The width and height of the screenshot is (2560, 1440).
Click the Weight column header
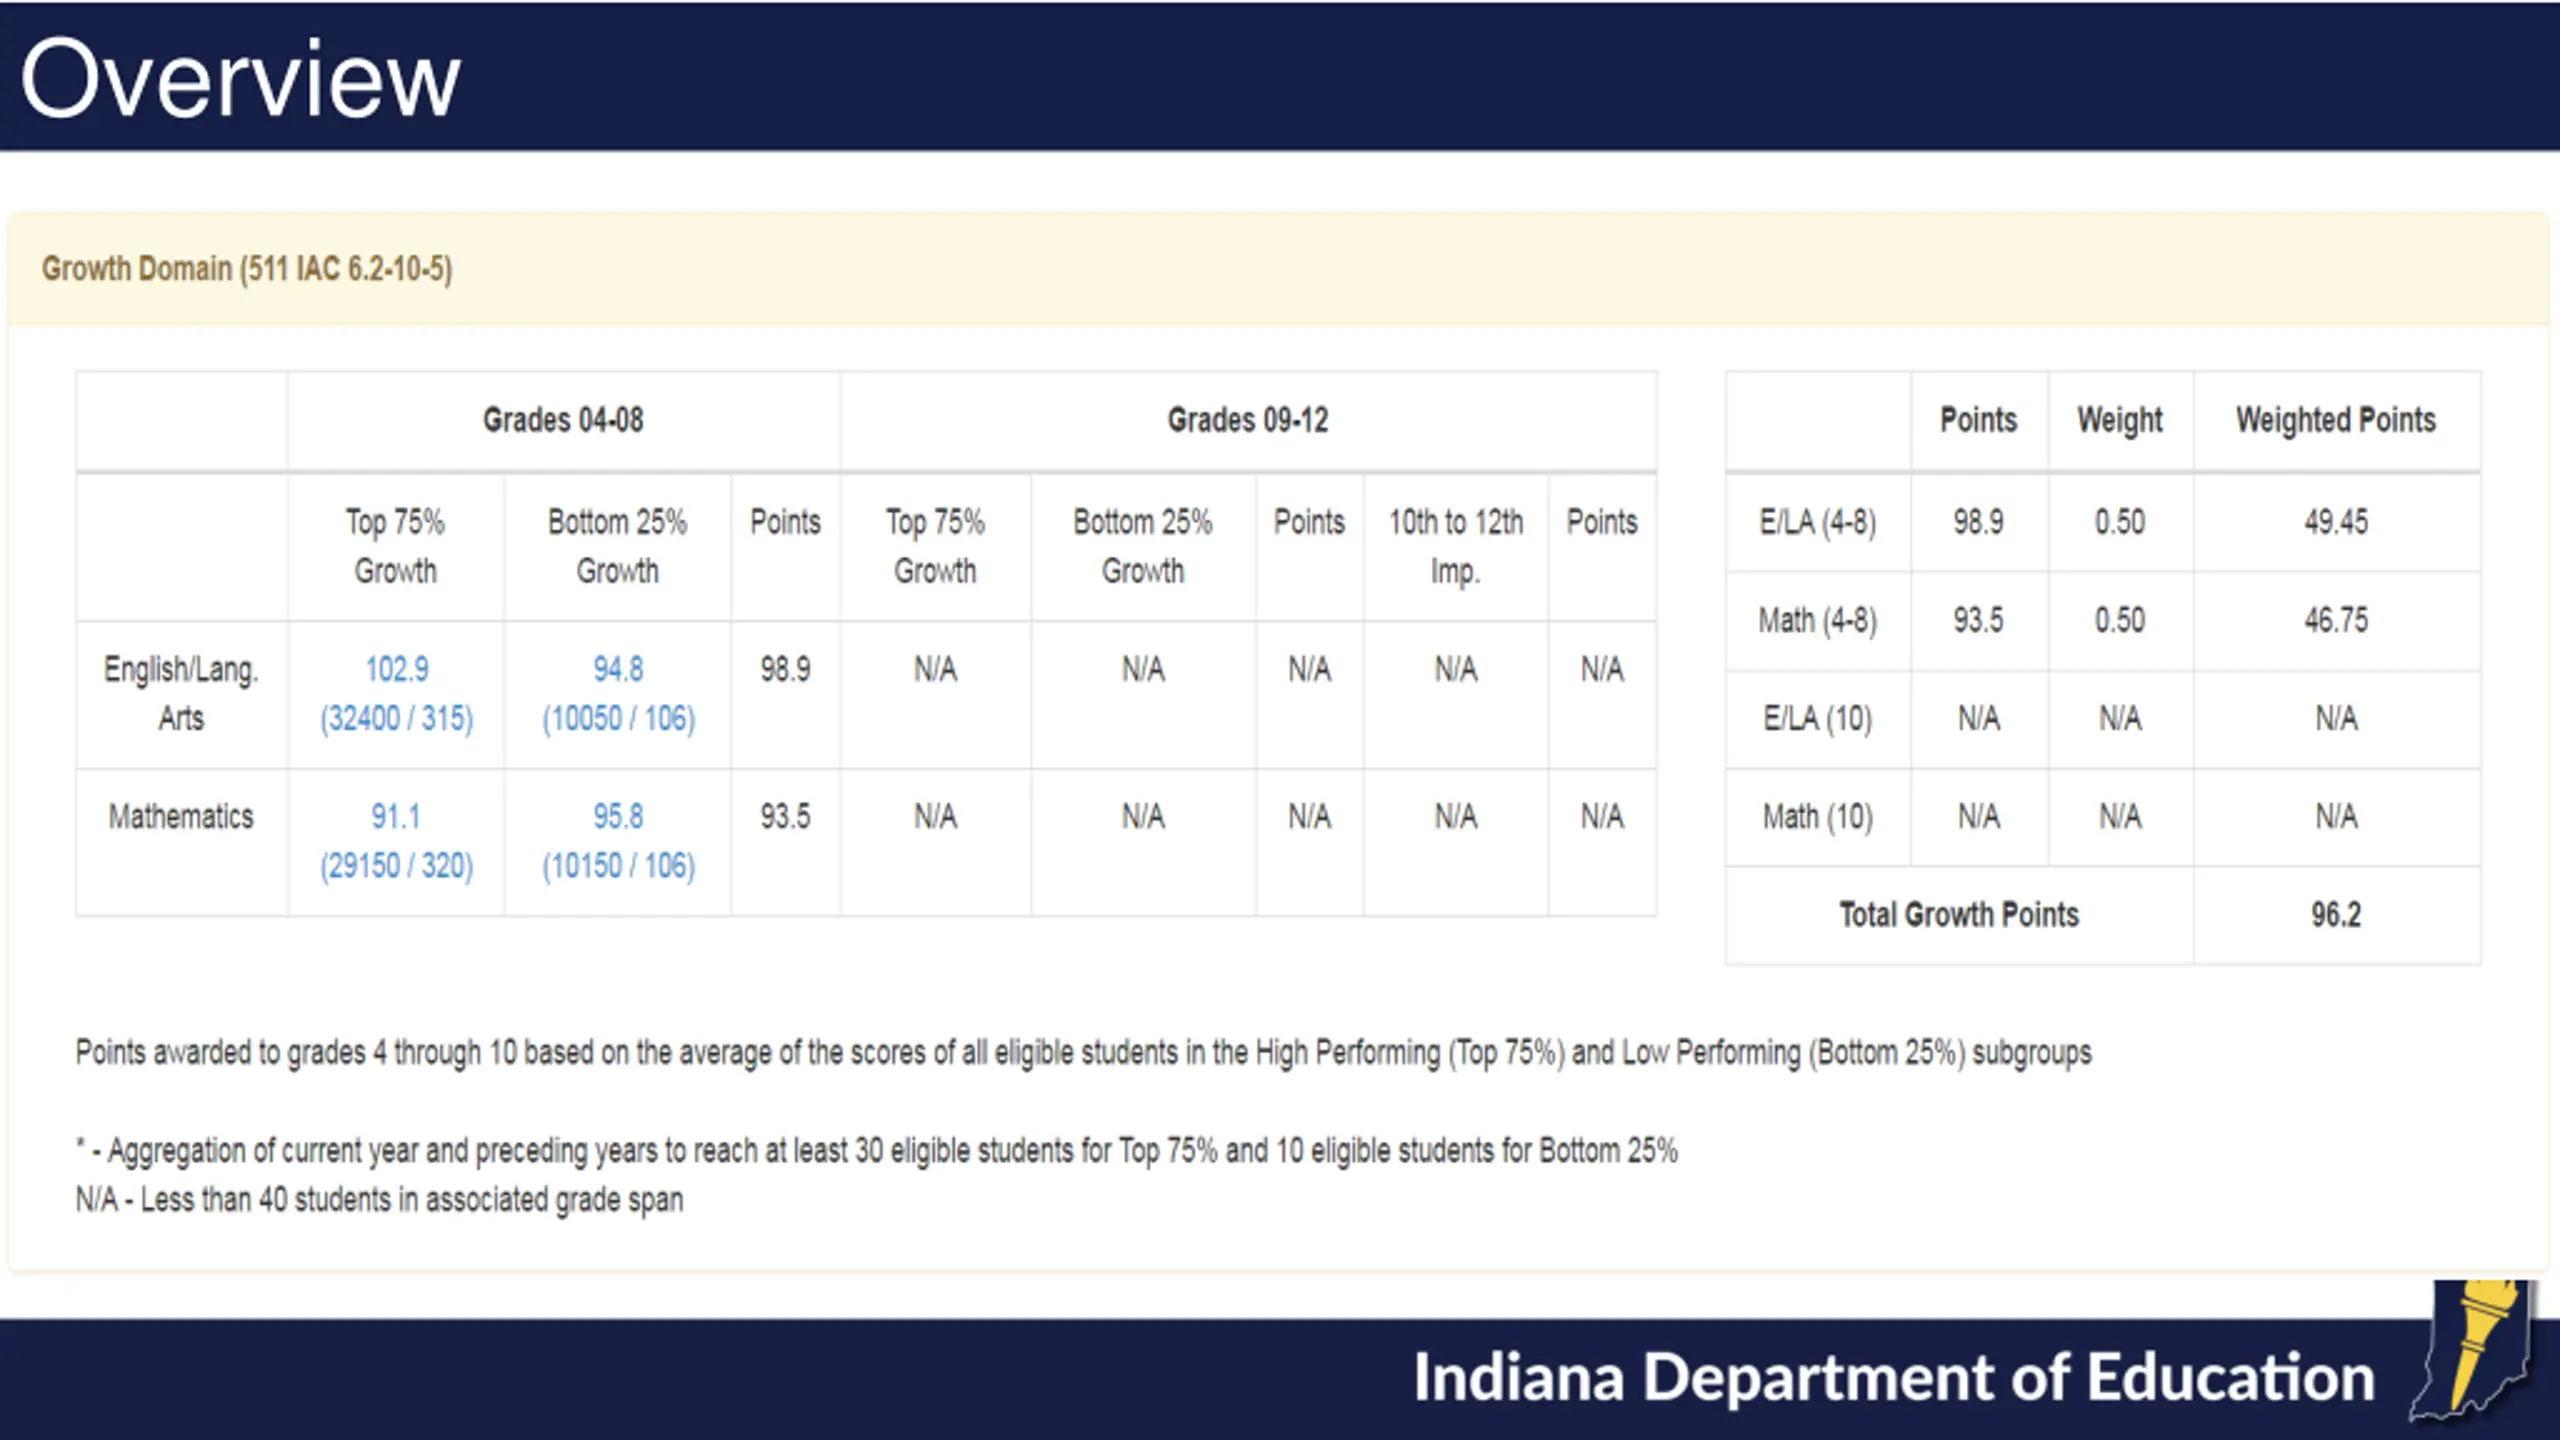pos(2120,420)
